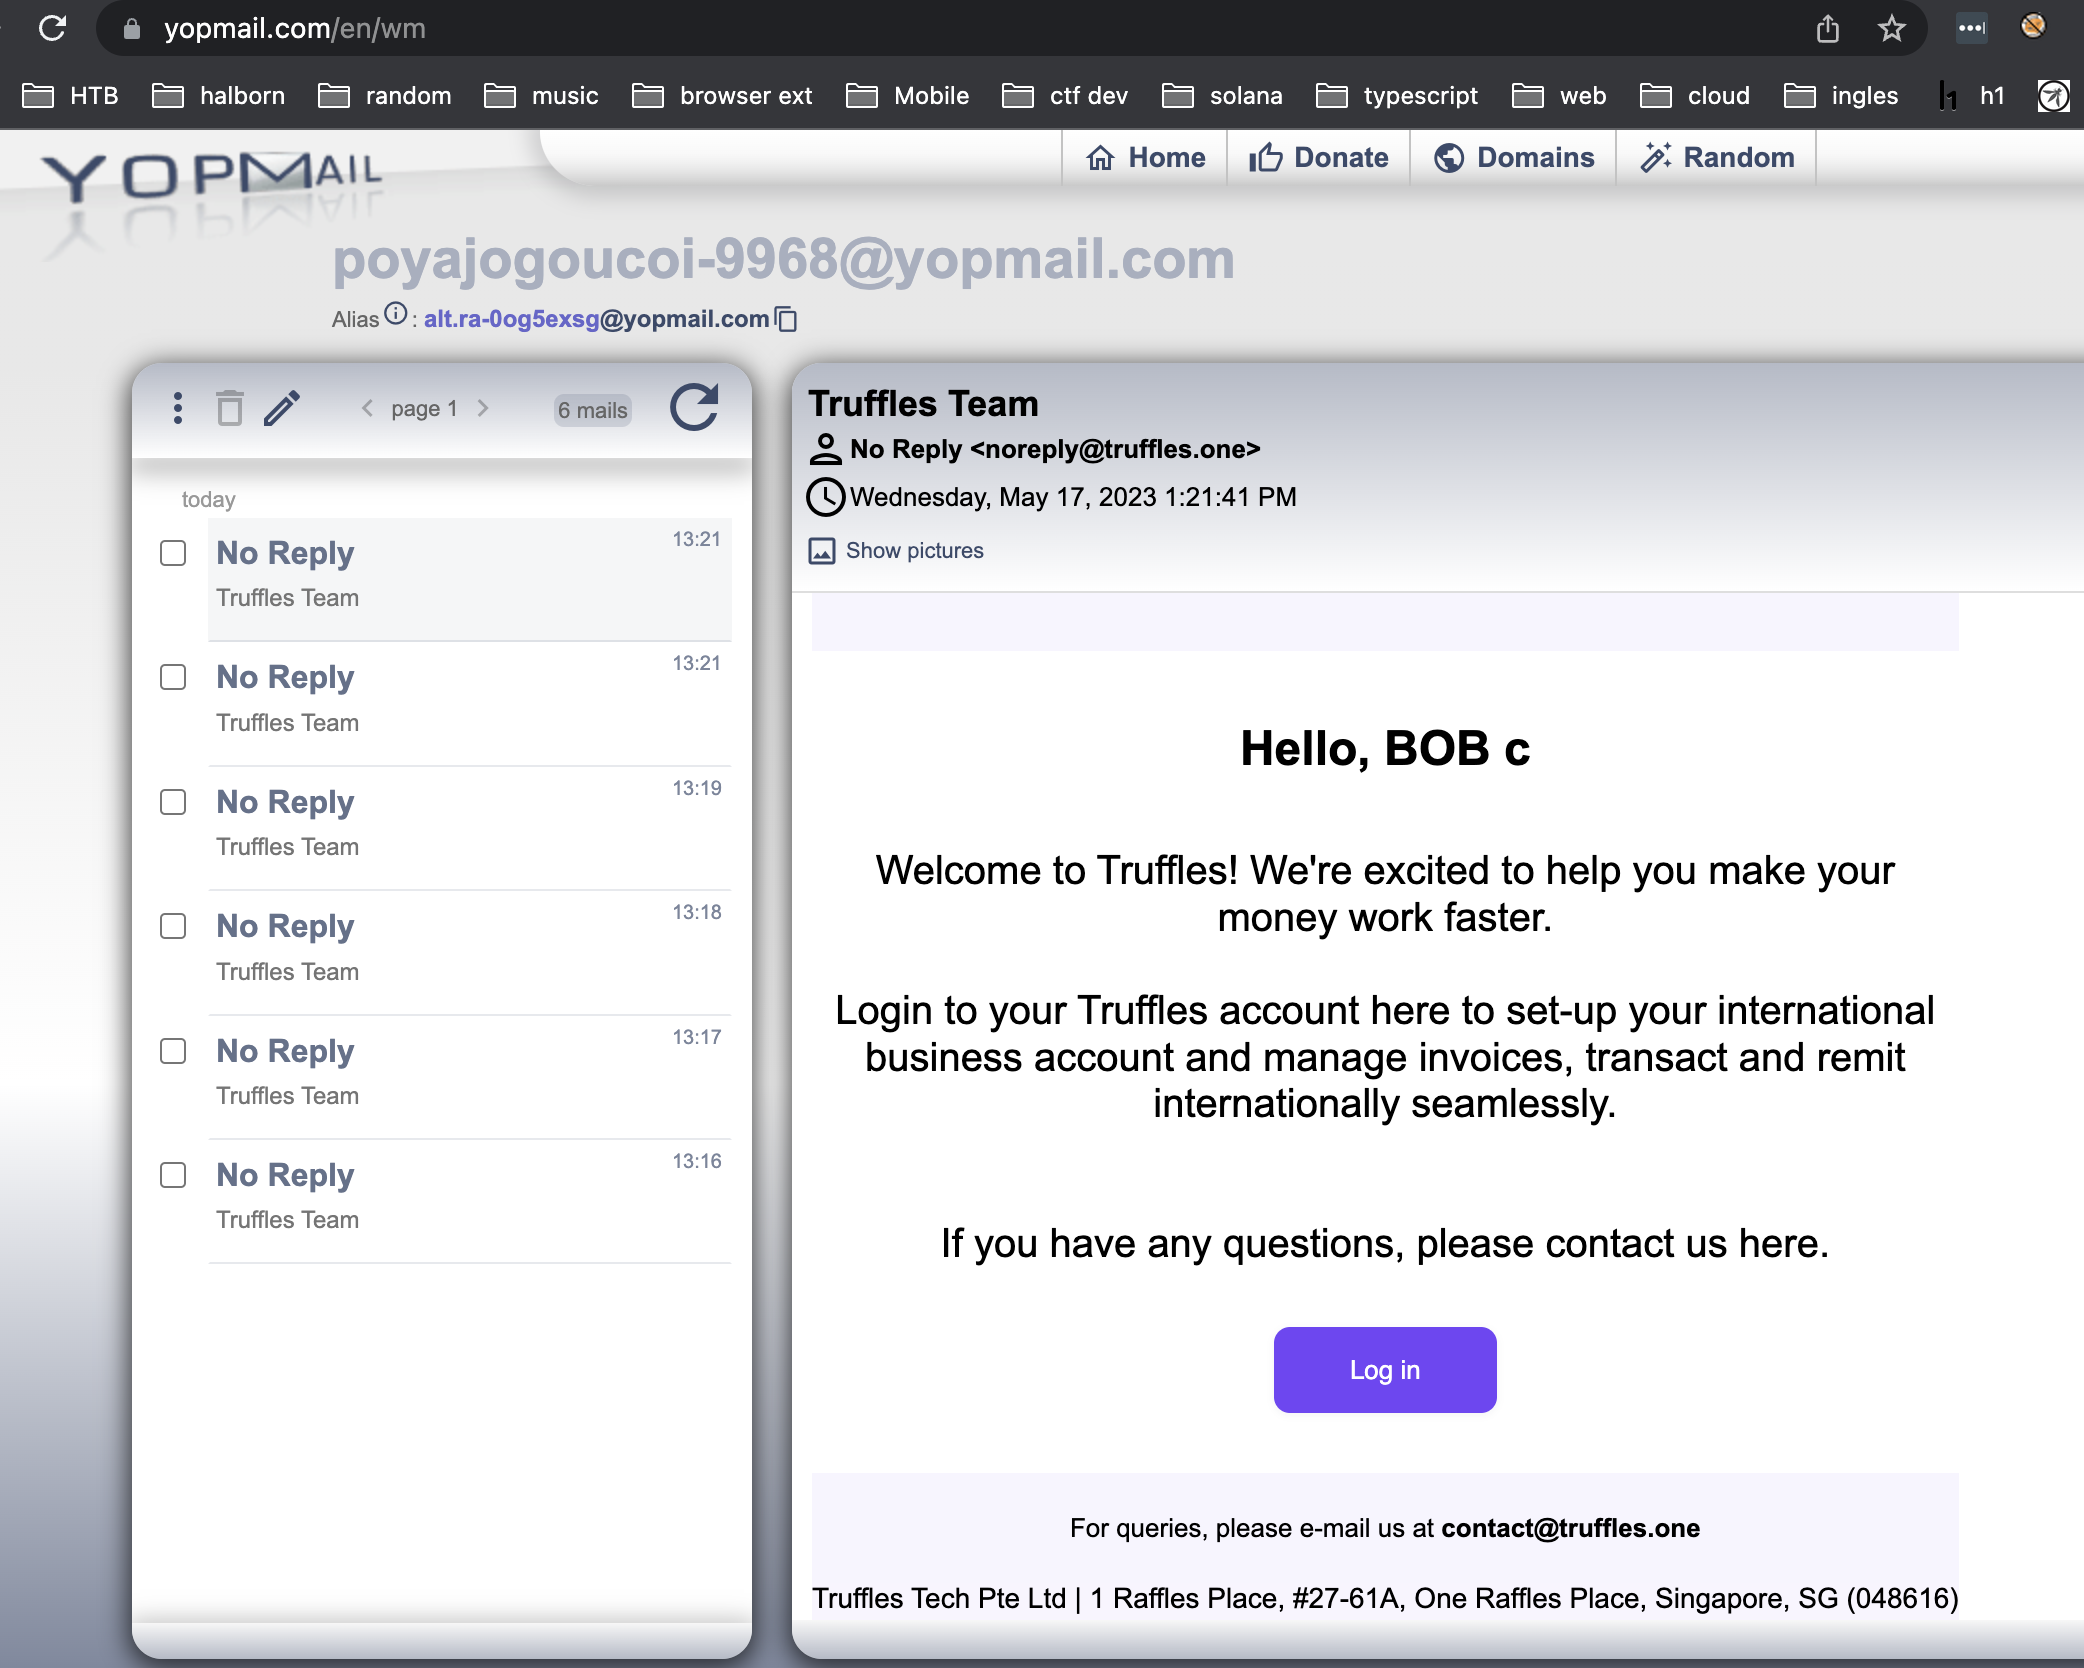The width and height of the screenshot is (2084, 1668).
Task: Bookmark this page with the star icon
Action: (1892, 28)
